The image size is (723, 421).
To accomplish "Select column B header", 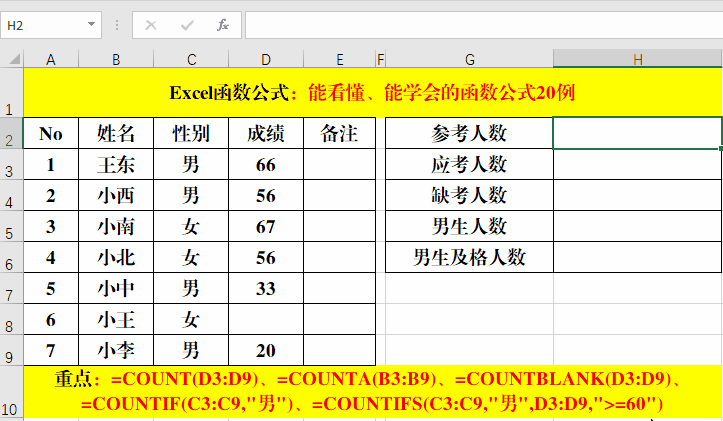I will tap(116, 59).
